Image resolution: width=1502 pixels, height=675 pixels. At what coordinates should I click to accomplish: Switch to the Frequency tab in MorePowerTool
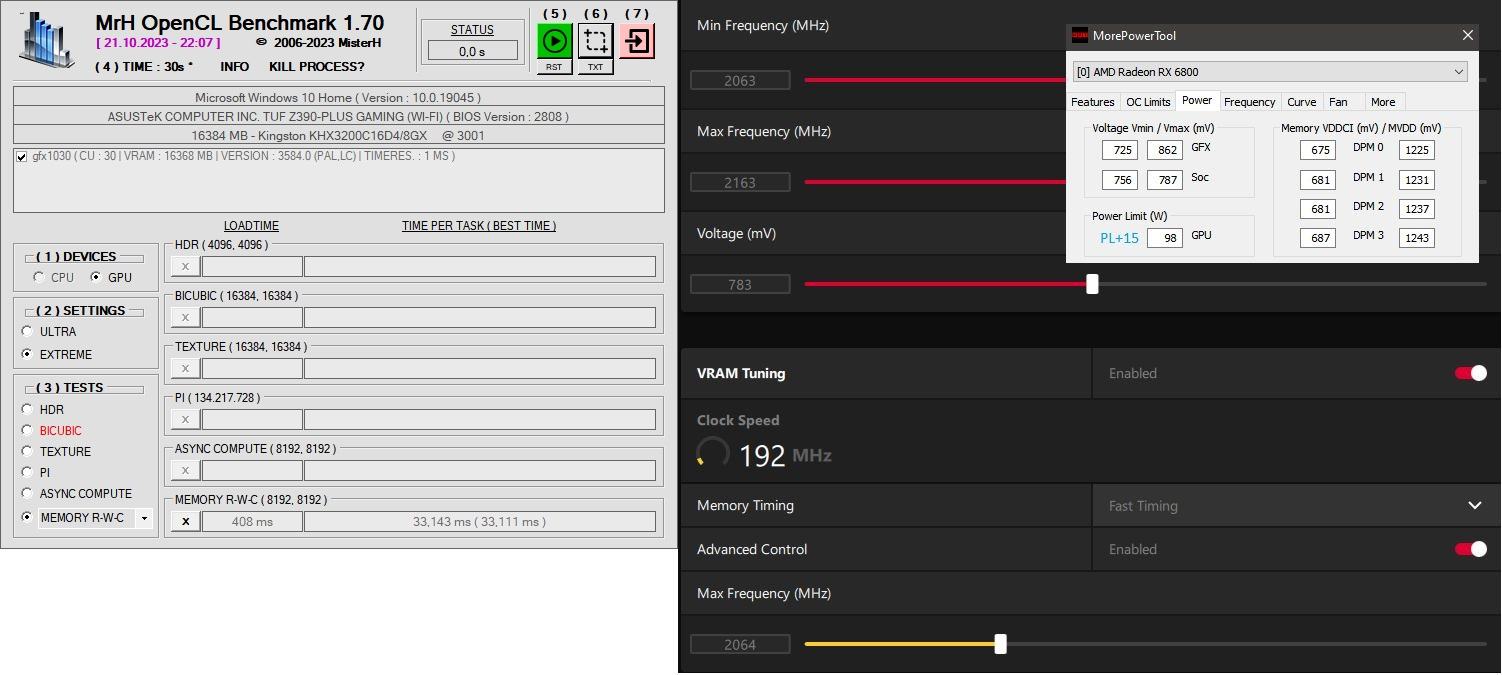pos(1249,102)
